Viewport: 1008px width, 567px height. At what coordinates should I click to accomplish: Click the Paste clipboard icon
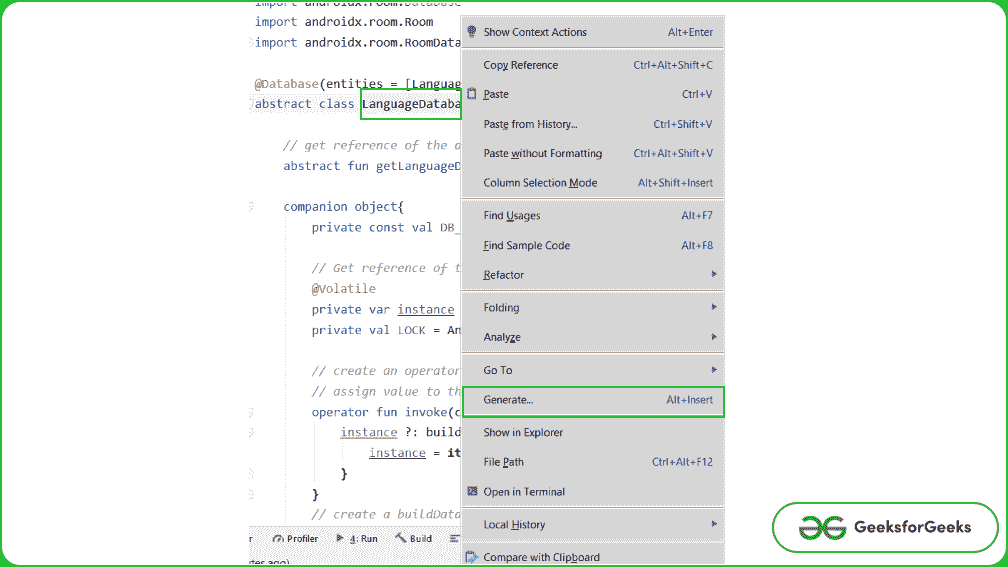pyautogui.click(x=472, y=94)
